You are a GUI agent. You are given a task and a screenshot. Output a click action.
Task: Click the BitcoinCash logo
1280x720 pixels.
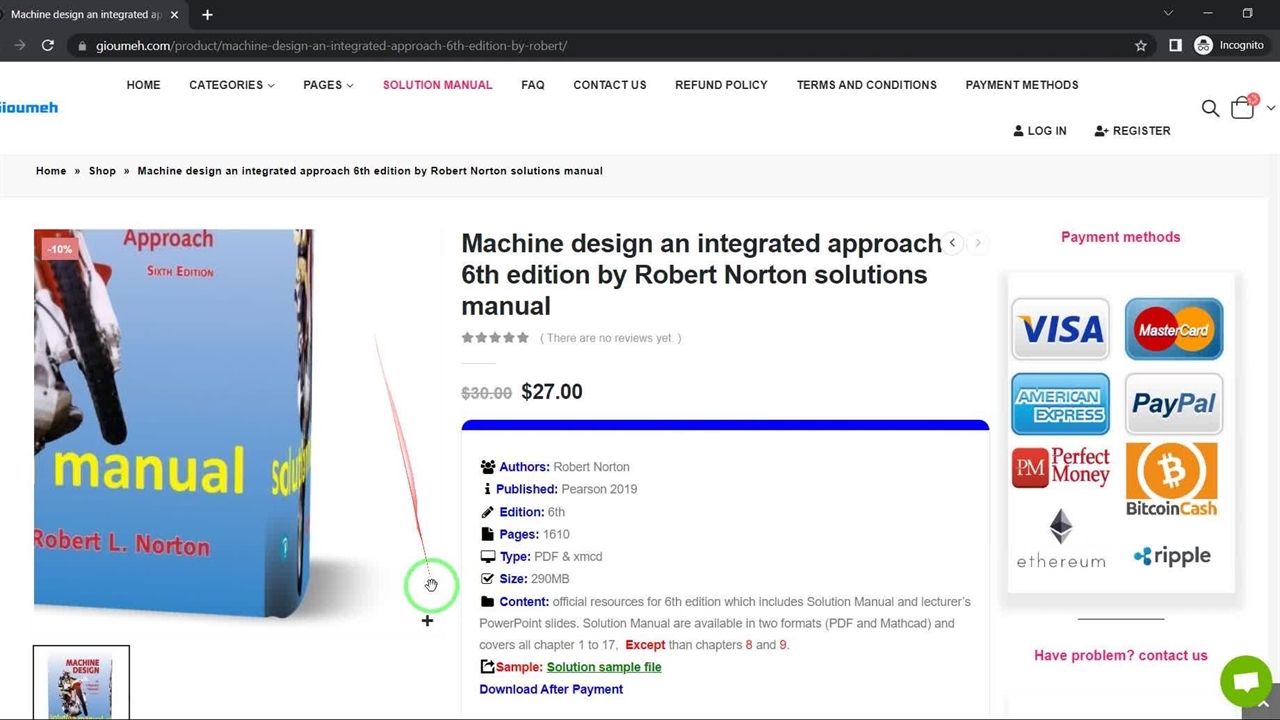[x=1172, y=479]
